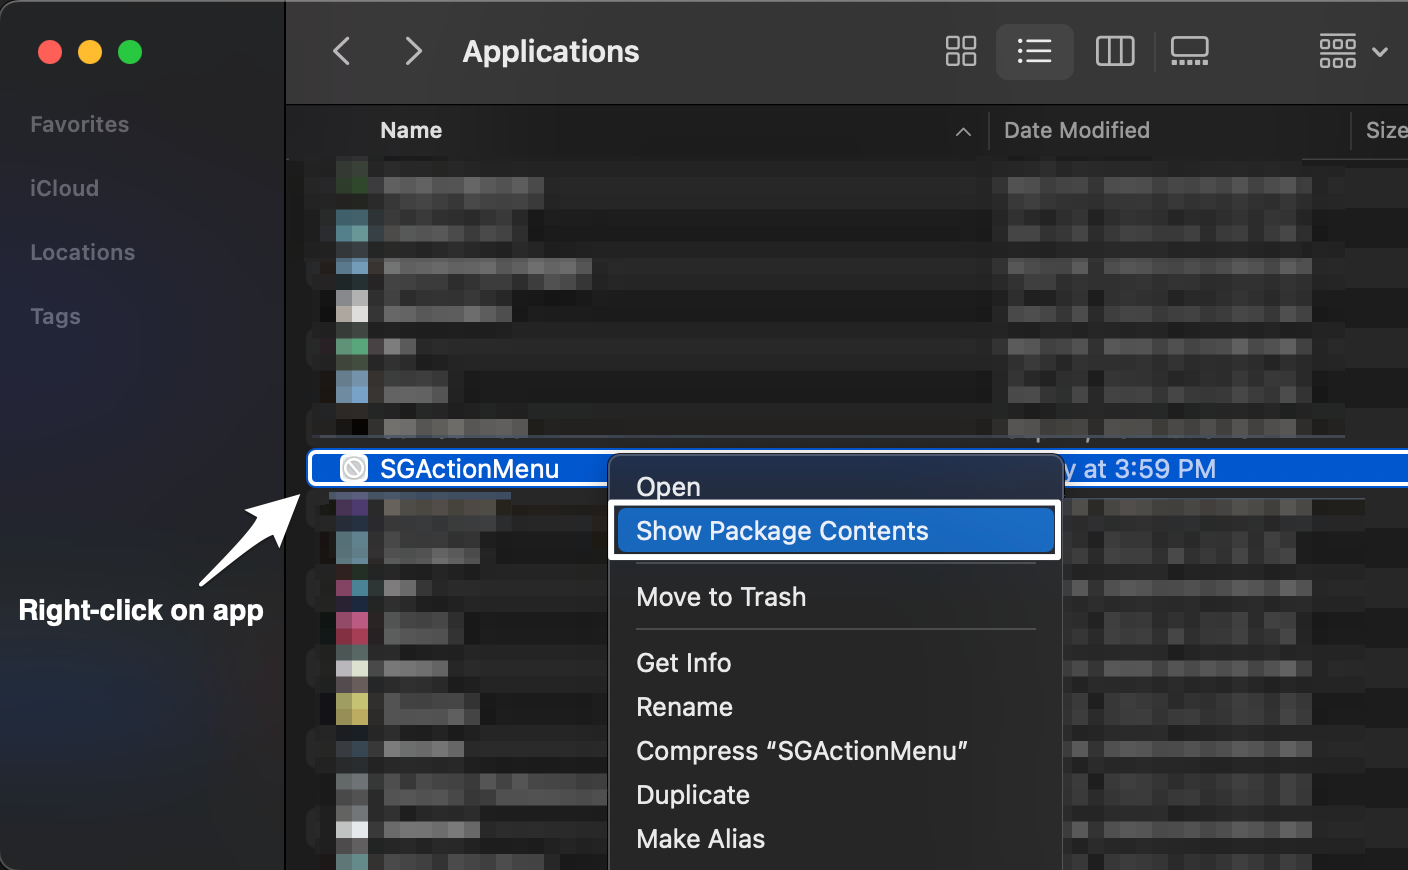This screenshot has height=870, width=1408.
Task: Click the SGActionMenu app icon
Action: click(354, 468)
